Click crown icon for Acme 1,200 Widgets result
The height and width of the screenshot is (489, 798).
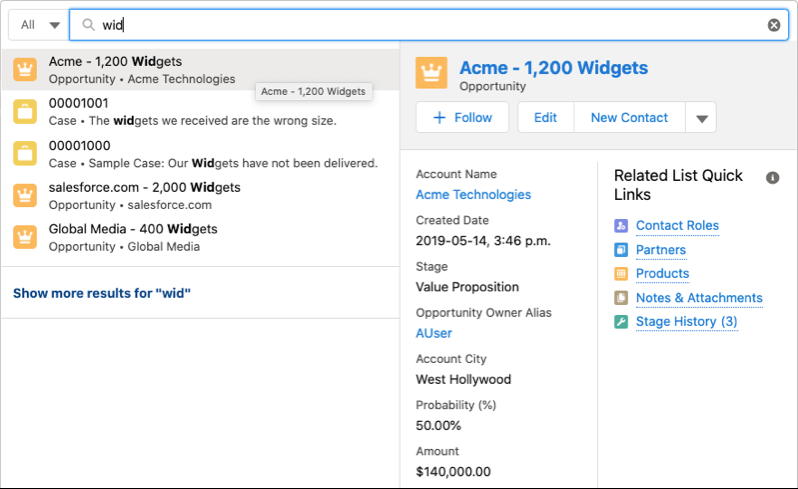25,69
